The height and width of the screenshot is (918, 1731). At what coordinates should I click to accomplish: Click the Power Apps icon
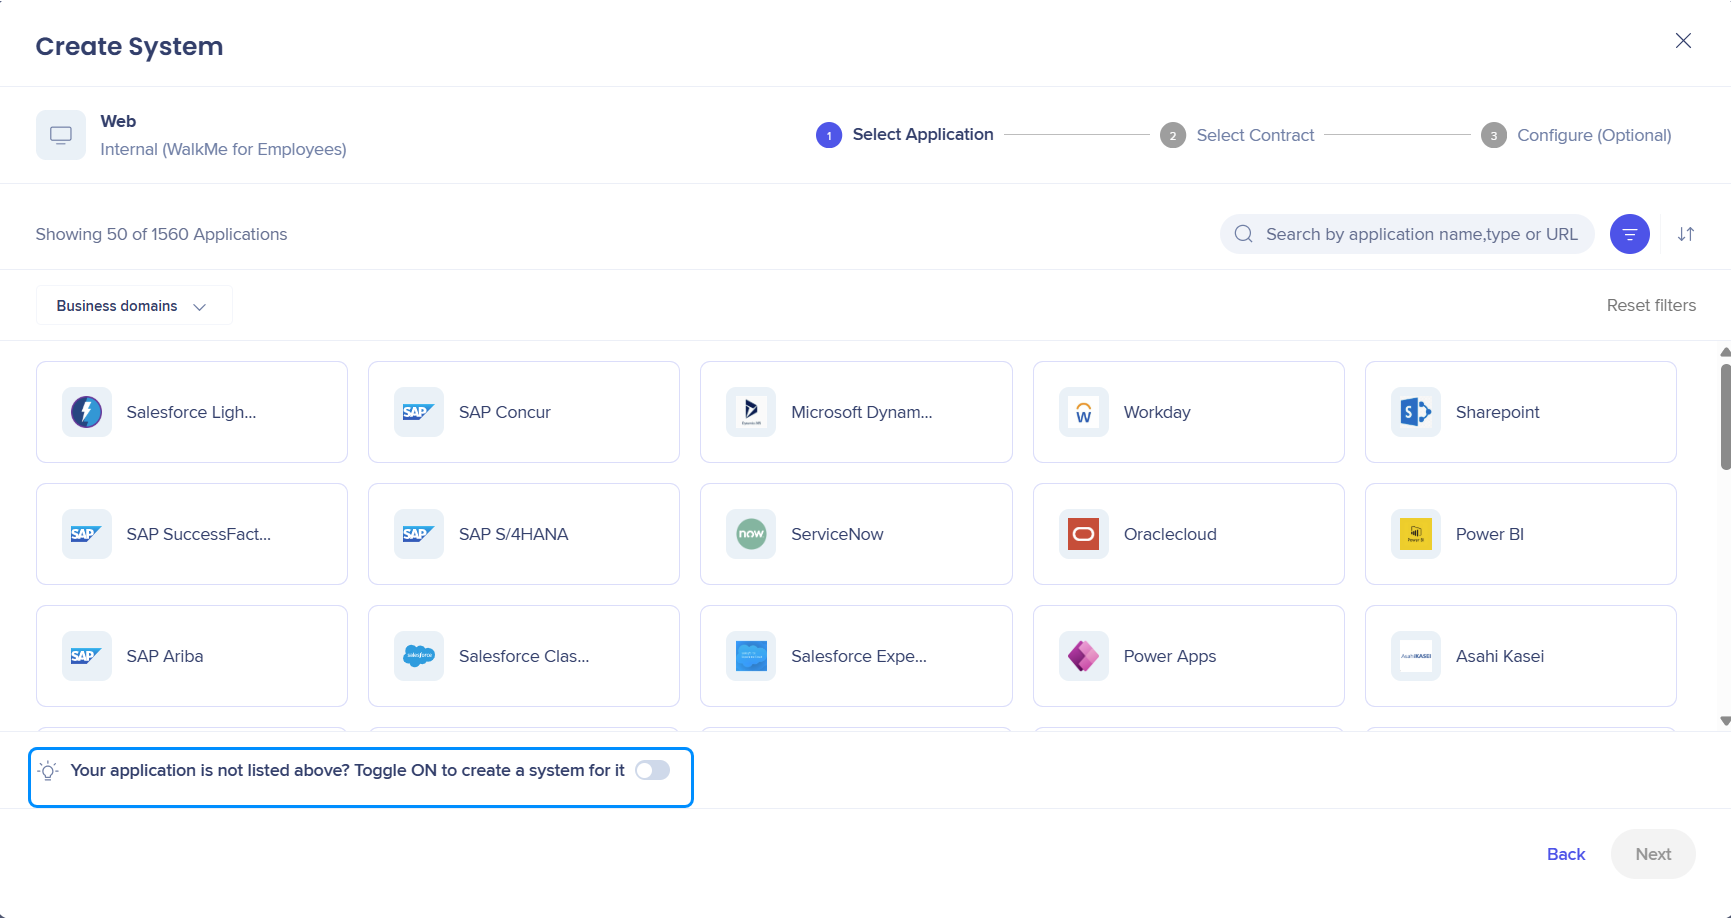click(1083, 656)
